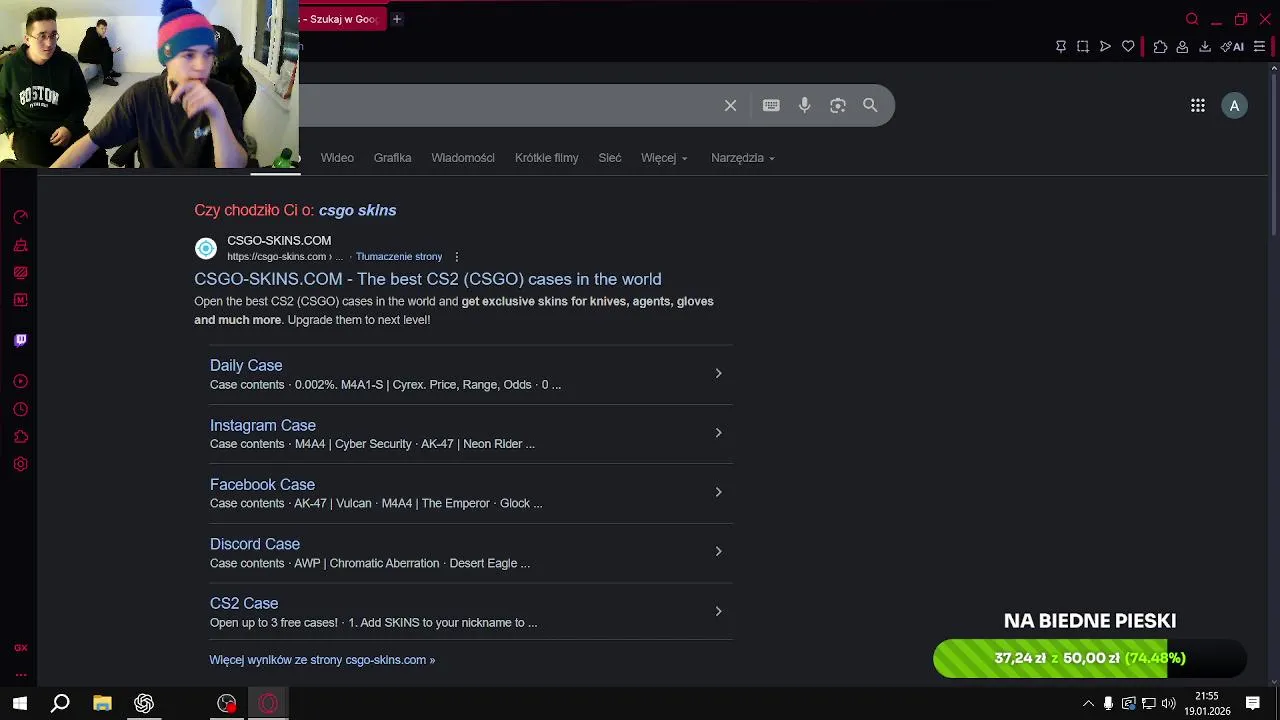Open the Facebook Case link
1280x720 pixels.
click(262, 485)
